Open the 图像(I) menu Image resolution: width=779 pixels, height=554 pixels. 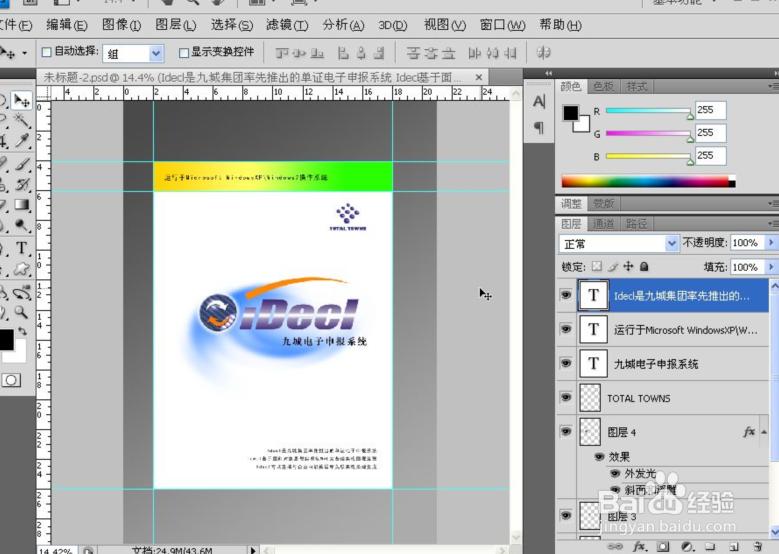(x=121, y=25)
